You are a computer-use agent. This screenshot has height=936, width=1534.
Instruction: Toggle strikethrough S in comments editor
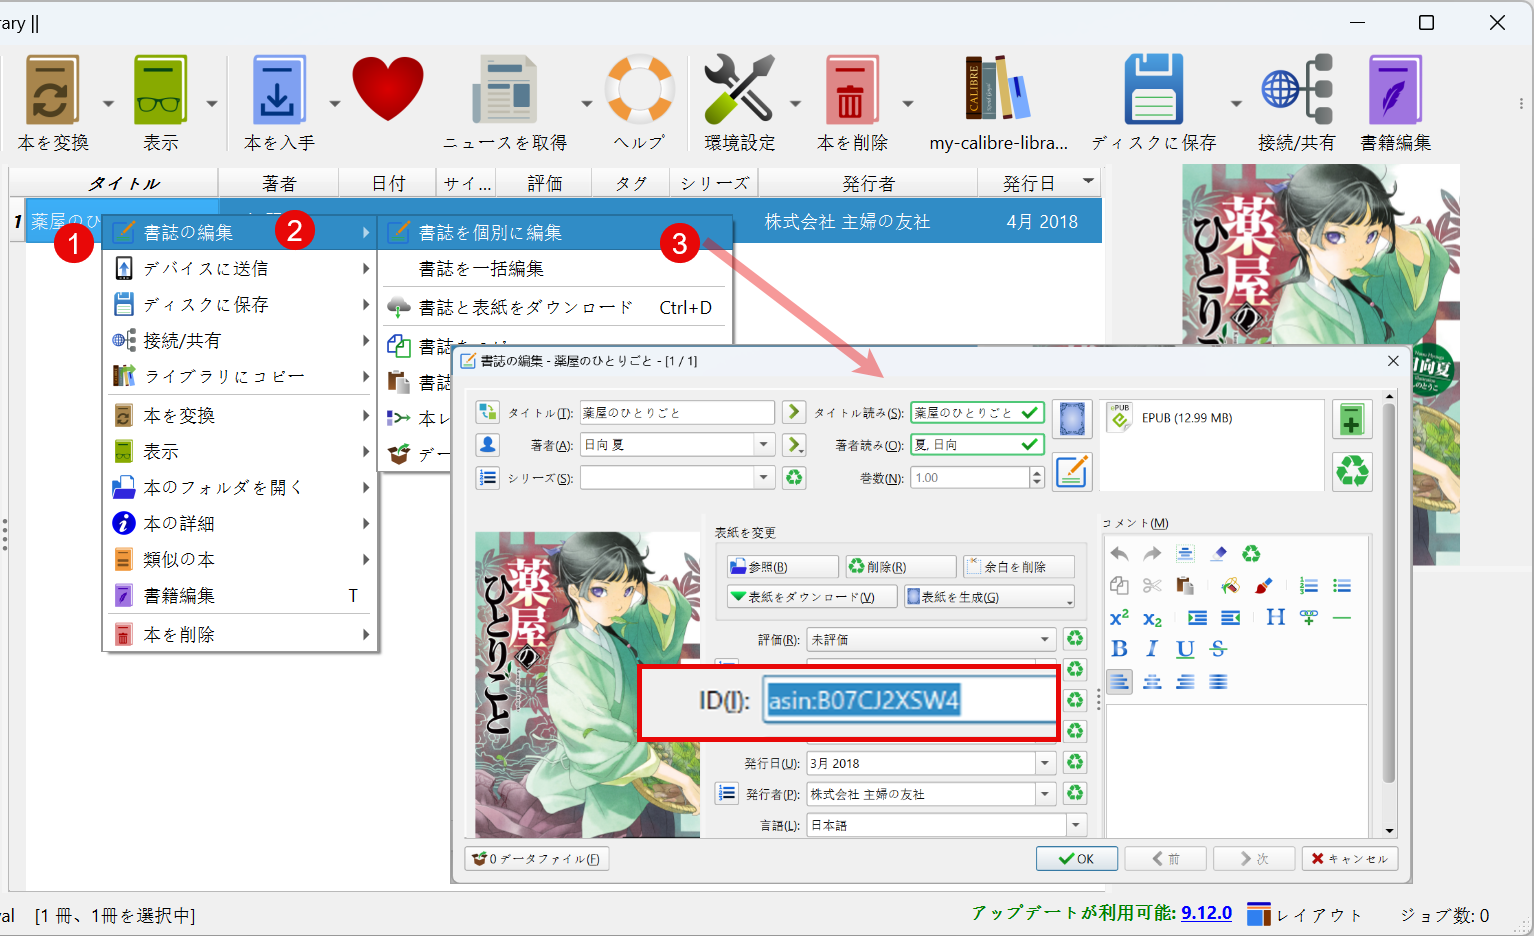[1218, 649]
